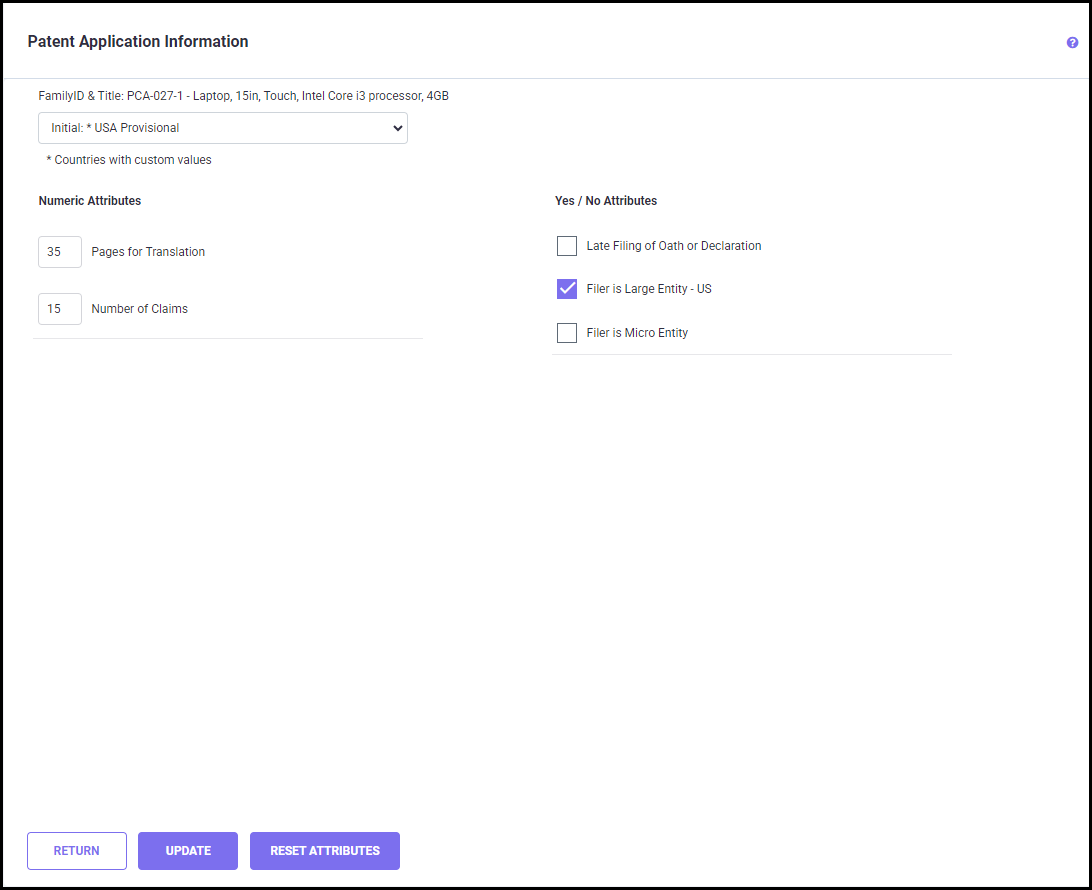Click the Numeric Attributes section heading
Screen dimensions: 1092x890
90,201
